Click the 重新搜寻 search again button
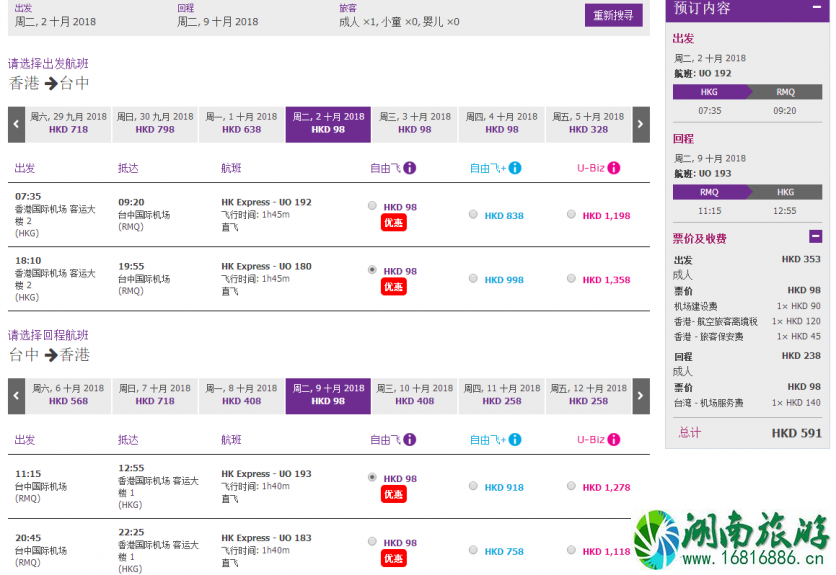The height and width of the screenshot is (575, 836). coord(613,15)
